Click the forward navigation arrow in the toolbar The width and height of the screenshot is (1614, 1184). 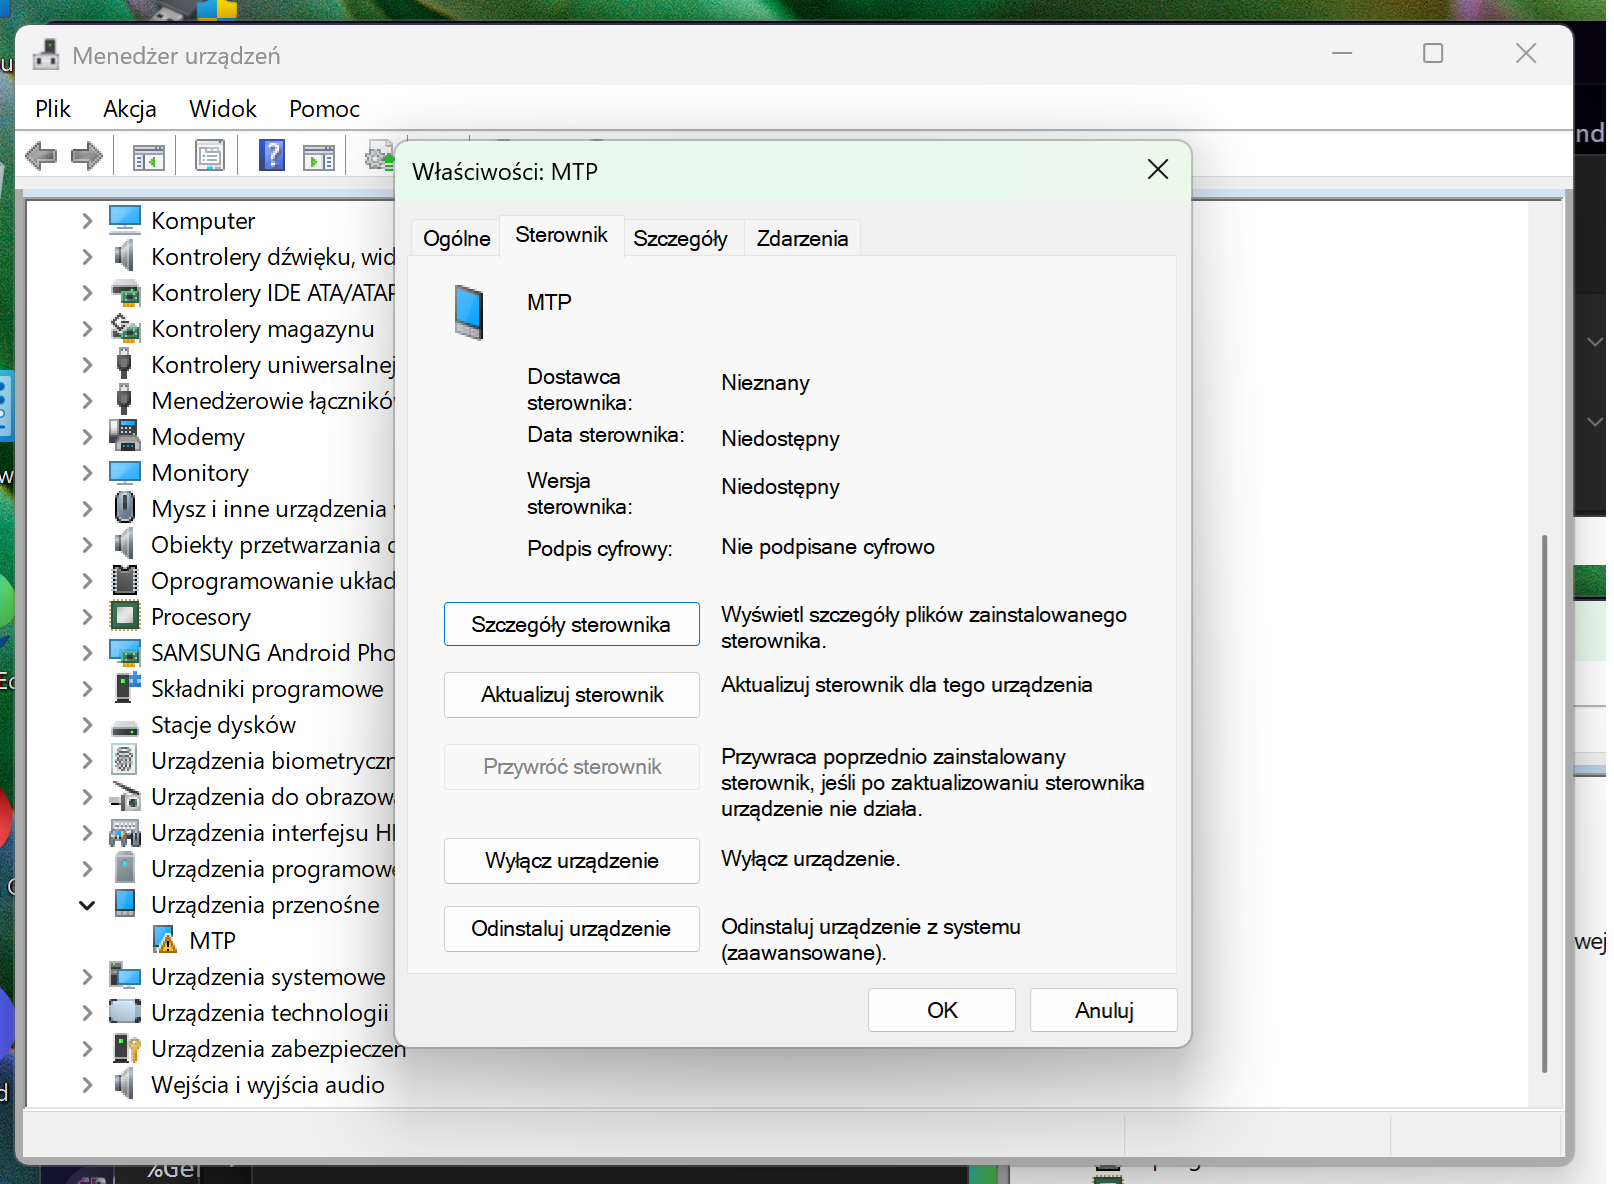click(87, 155)
